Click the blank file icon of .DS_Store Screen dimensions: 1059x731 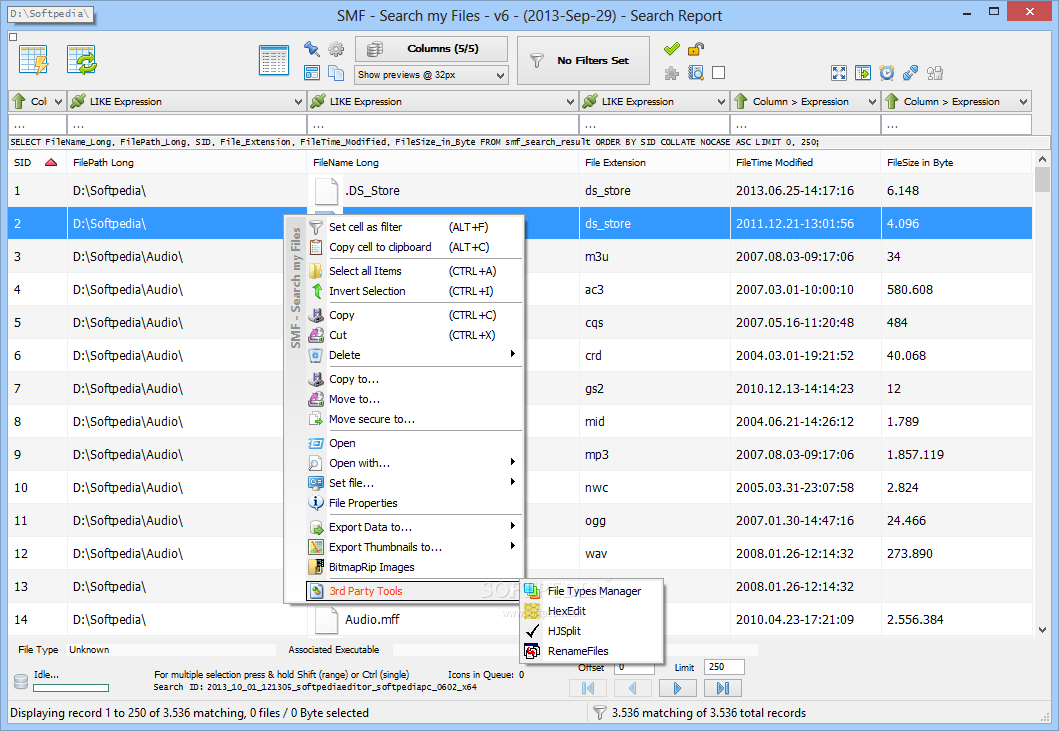coord(326,191)
